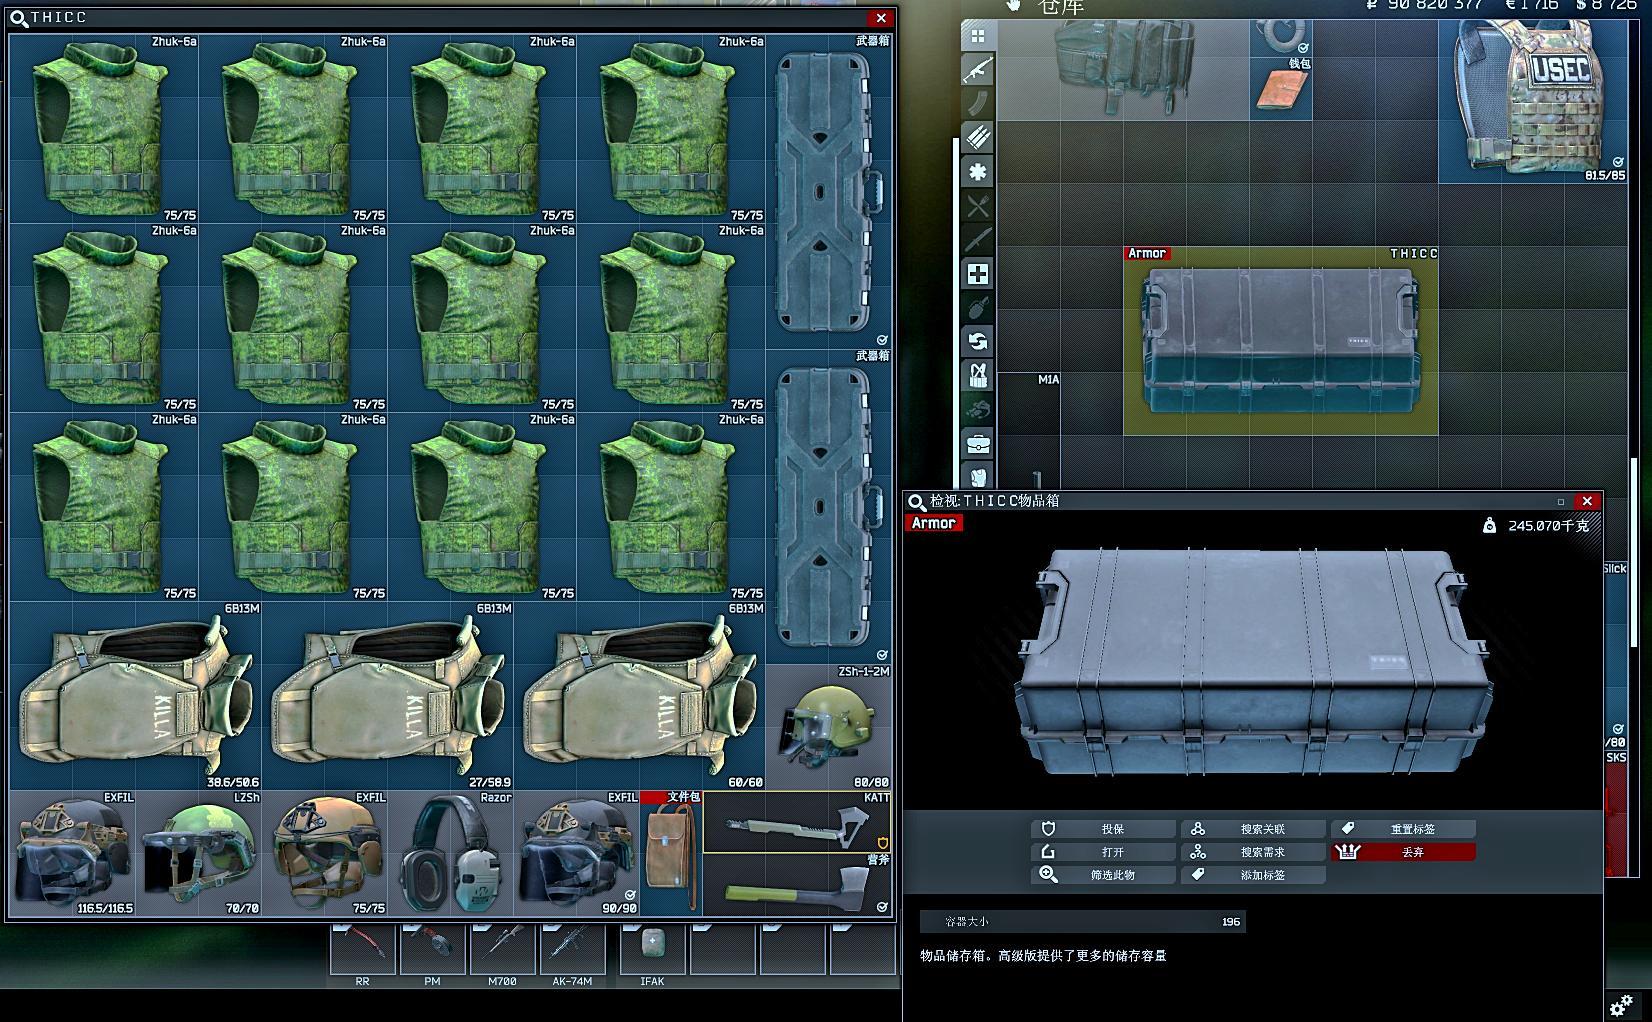Filter stash by briefcase containers icon

click(978, 443)
